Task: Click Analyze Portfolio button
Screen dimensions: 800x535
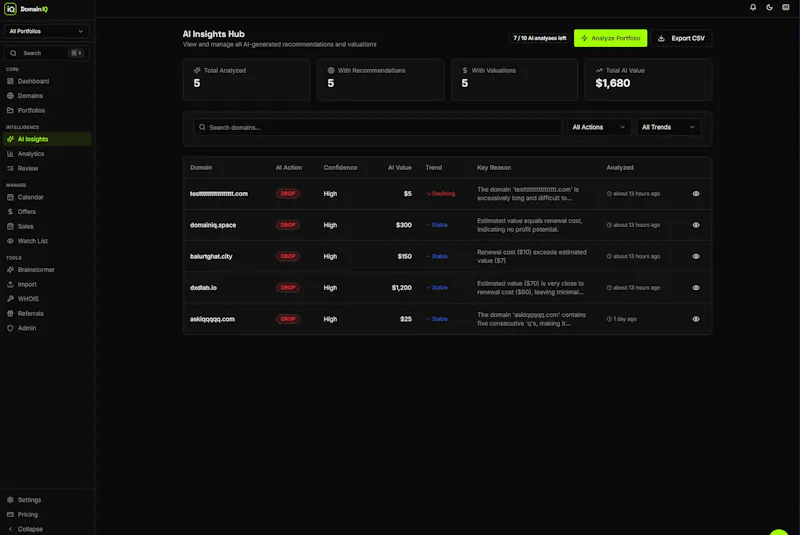Action: coord(610,38)
